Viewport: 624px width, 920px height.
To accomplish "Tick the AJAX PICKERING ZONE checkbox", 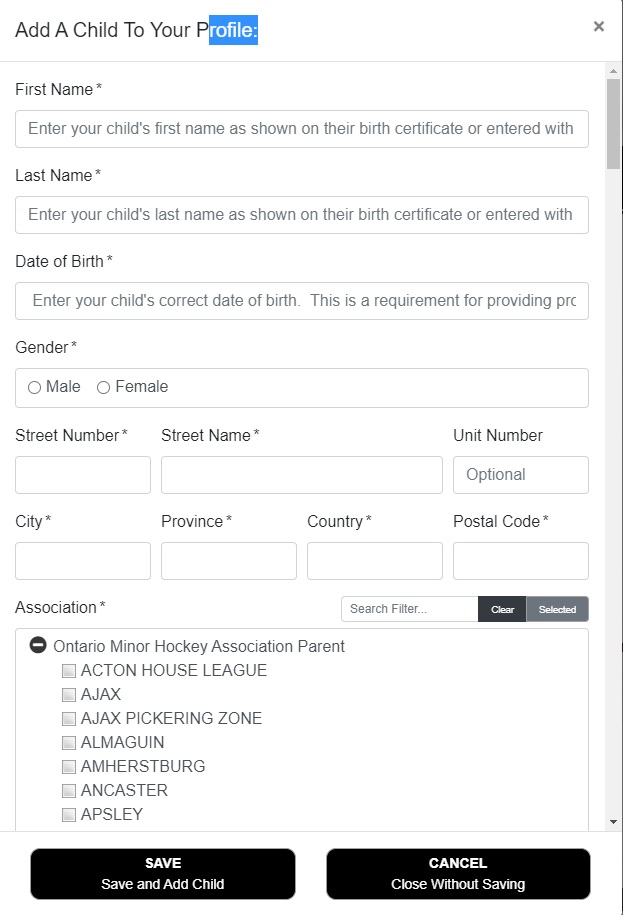I will (69, 719).
